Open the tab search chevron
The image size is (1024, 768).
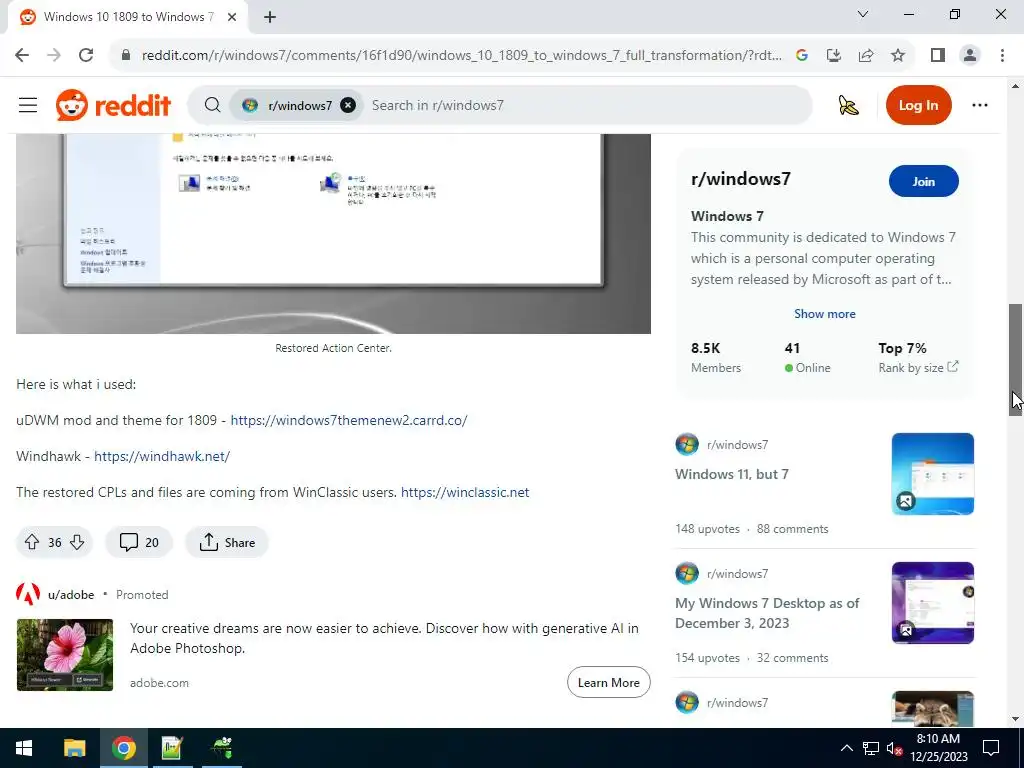tap(863, 14)
